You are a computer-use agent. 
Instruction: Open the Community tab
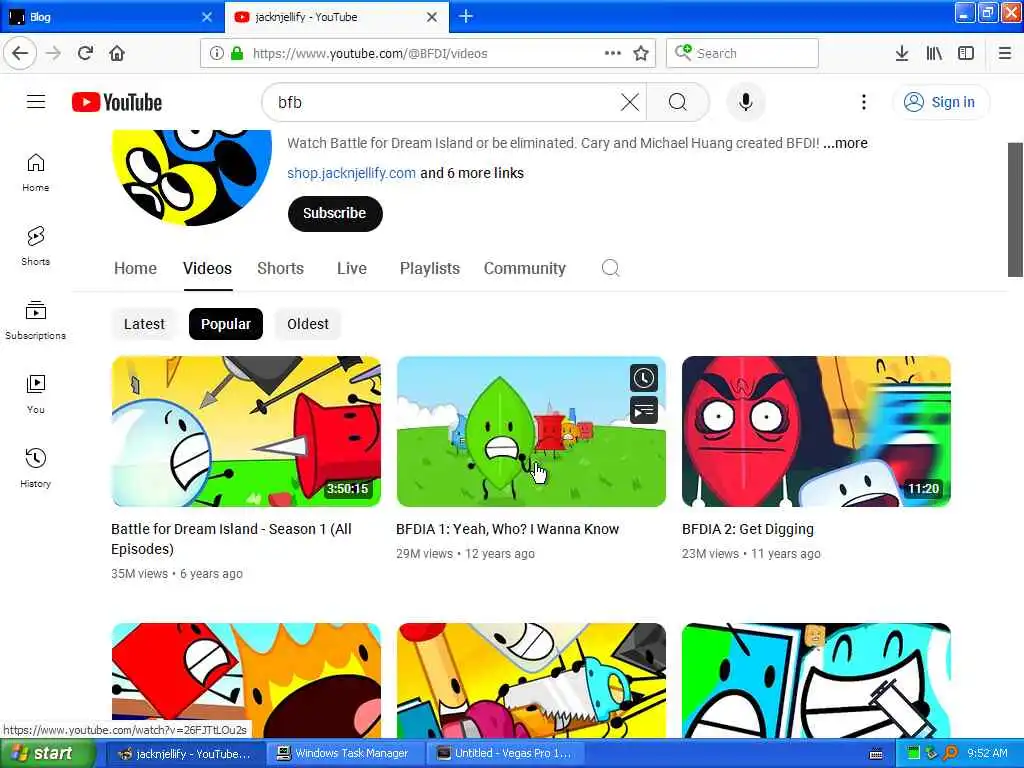pos(524,268)
